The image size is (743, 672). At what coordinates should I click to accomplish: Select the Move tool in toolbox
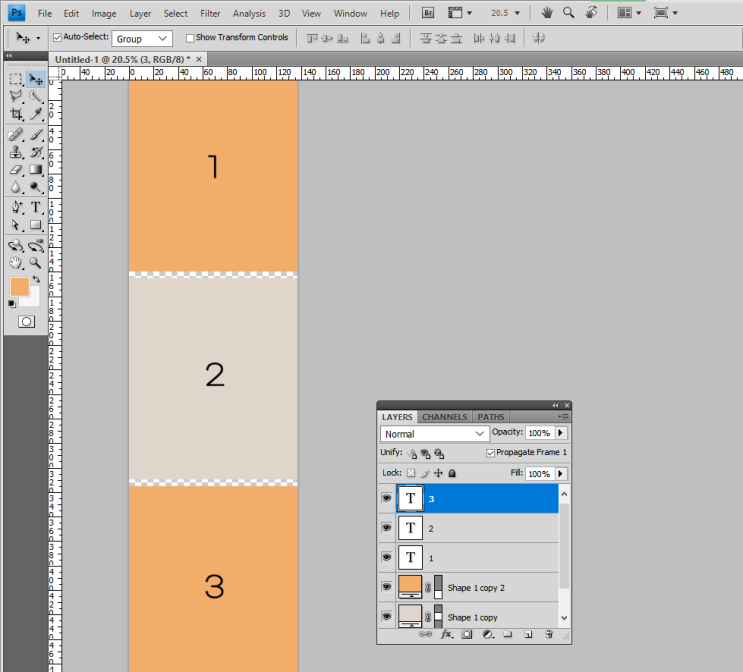pyautogui.click(x=36, y=79)
